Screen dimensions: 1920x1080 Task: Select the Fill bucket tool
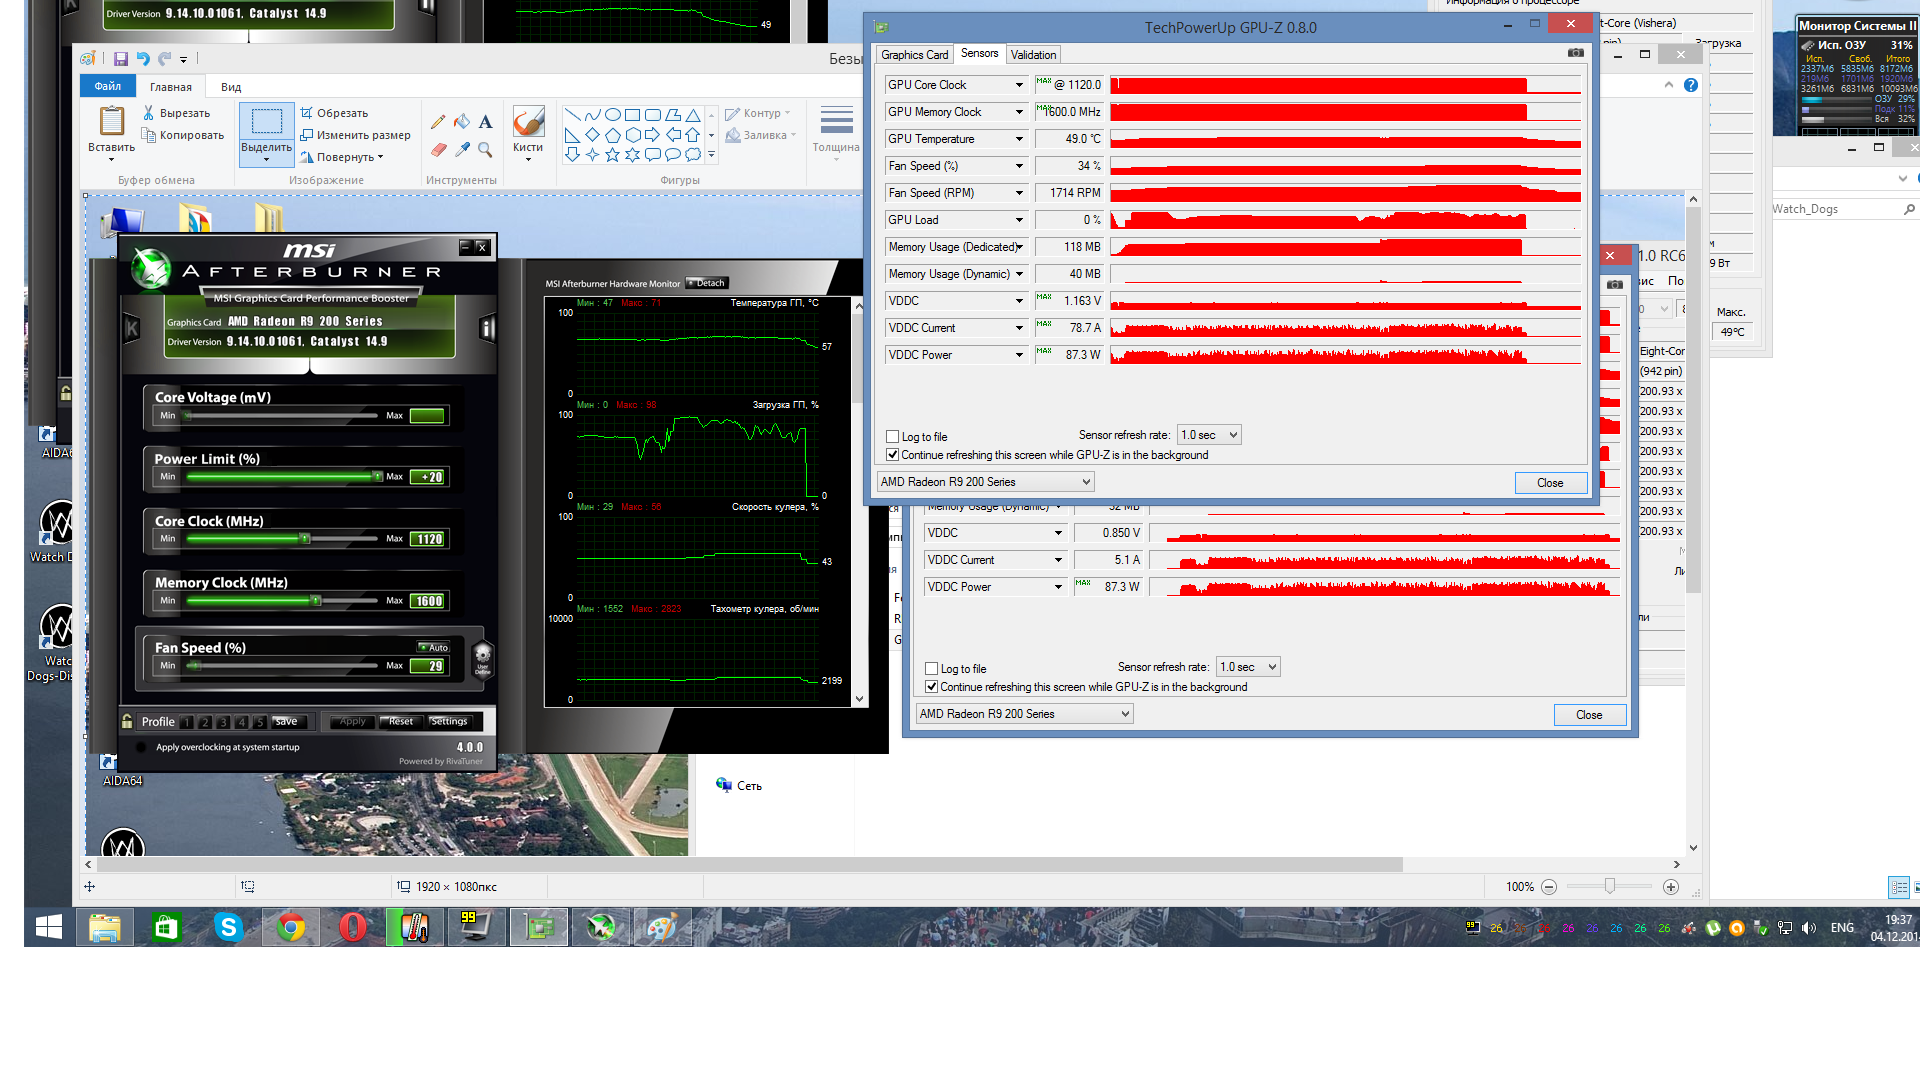462,122
